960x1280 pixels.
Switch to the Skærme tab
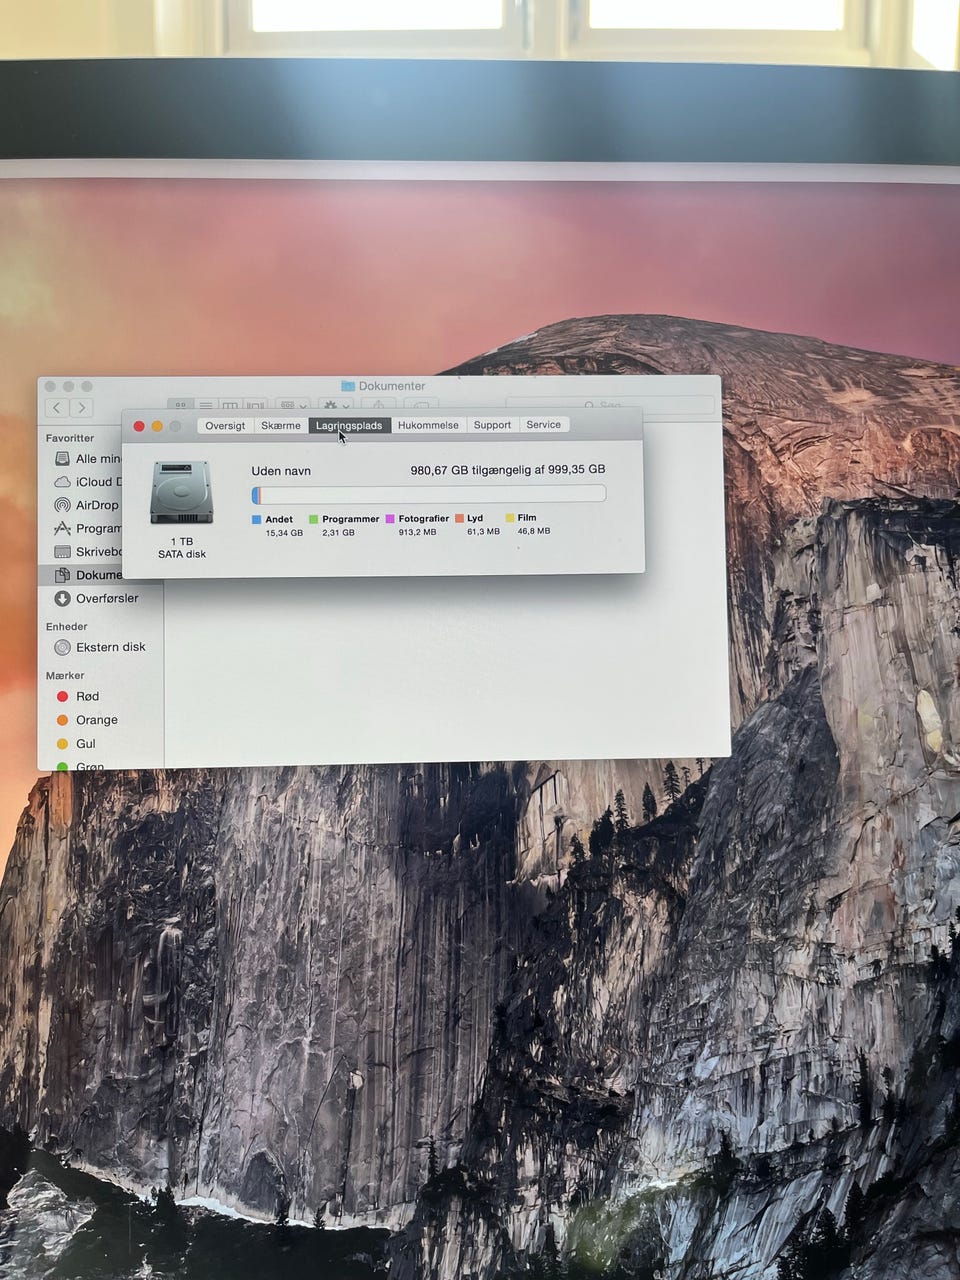pyautogui.click(x=281, y=425)
